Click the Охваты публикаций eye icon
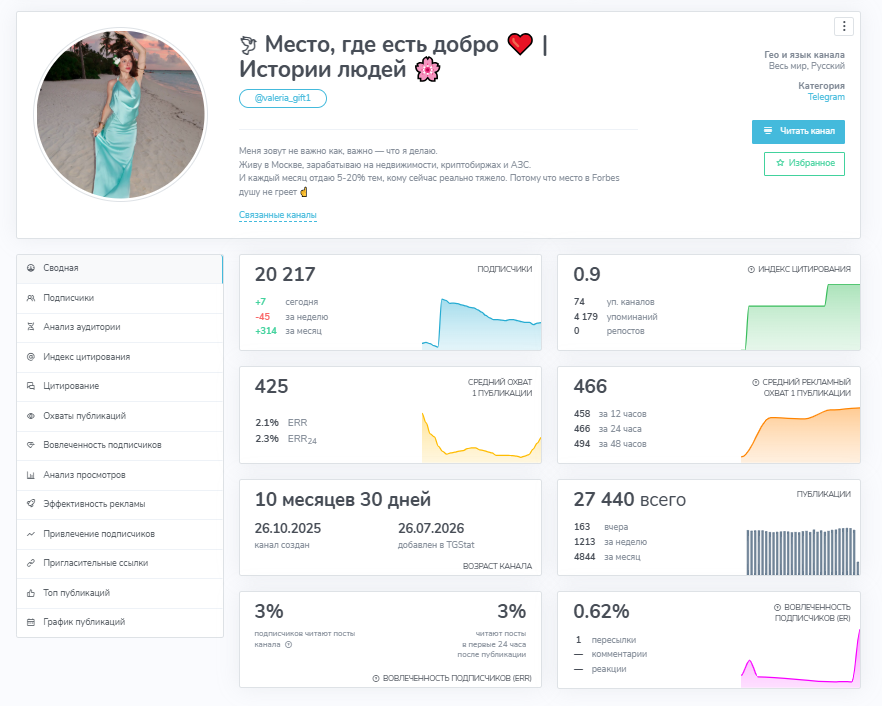This screenshot has height=706, width=882. pos(31,416)
